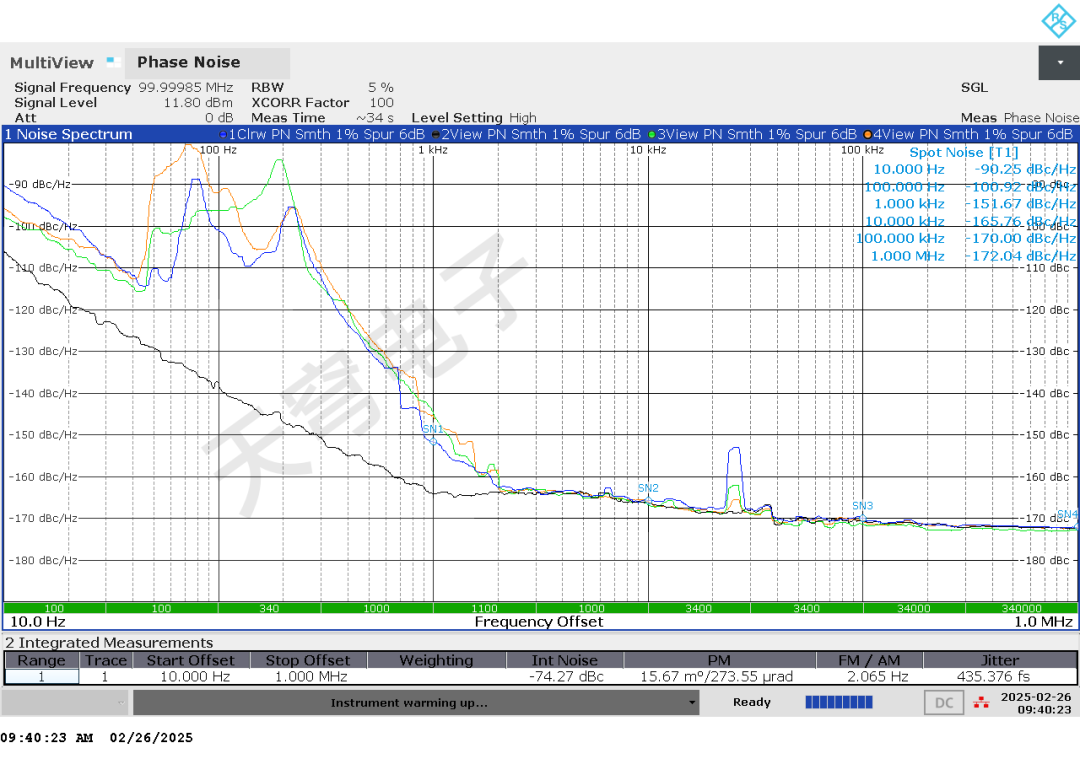Click the DC coupling indicator button
This screenshot has width=1080, height=759.
(944, 703)
